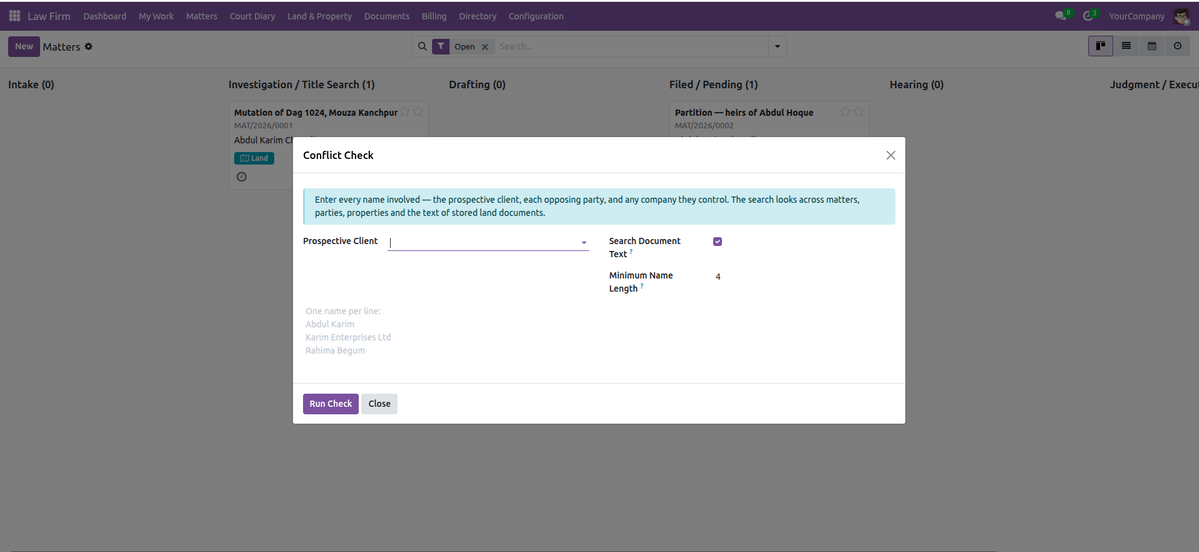Show help tooltip for Minimum Name Length
Screen dimensions: 1199x552
click(x=642, y=286)
